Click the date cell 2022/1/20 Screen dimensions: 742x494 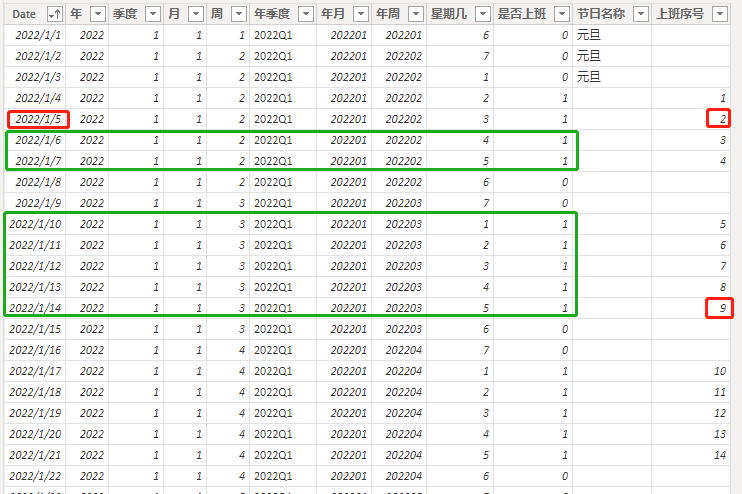pos(35,434)
